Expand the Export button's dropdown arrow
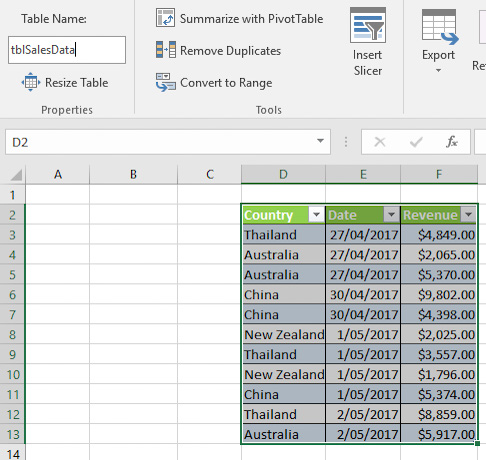486x460 pixels. click(439, 70)
